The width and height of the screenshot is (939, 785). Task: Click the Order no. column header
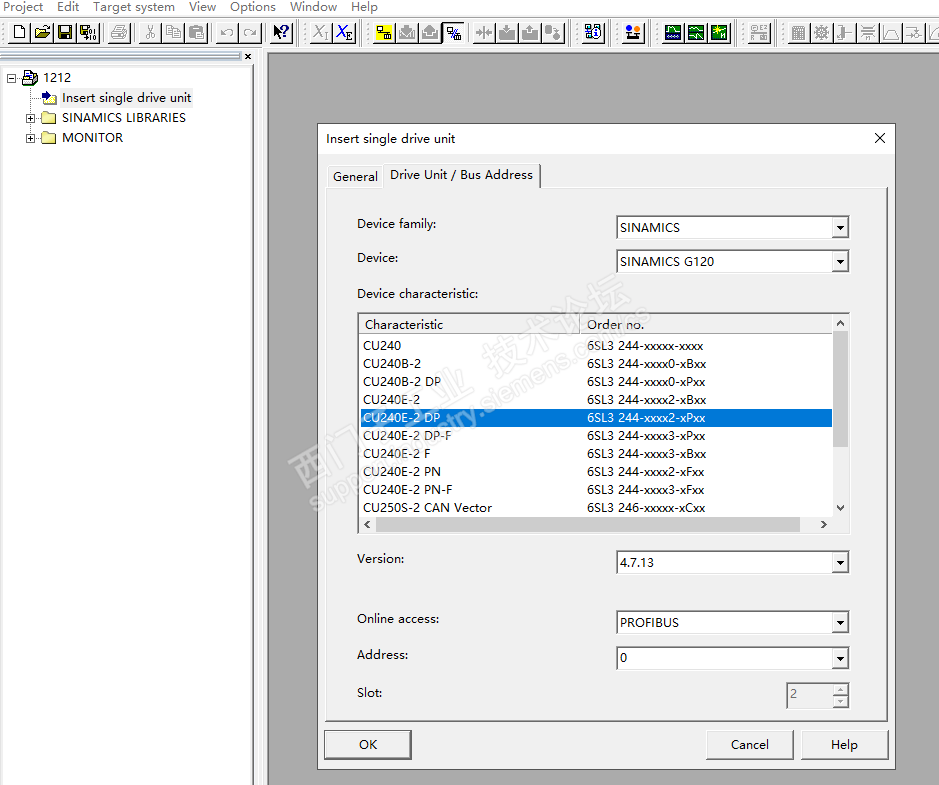pyautogui.click(x=707, y=325)
